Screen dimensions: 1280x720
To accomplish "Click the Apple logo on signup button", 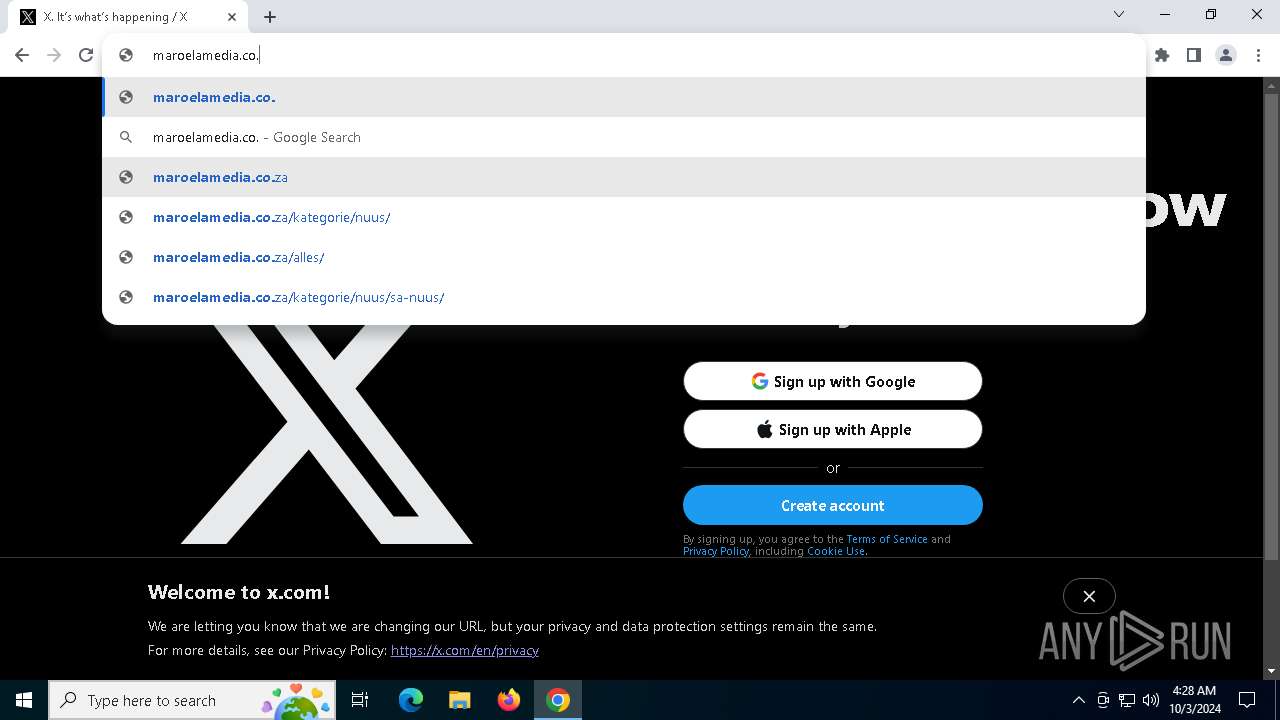I will (x=764, y=429).
